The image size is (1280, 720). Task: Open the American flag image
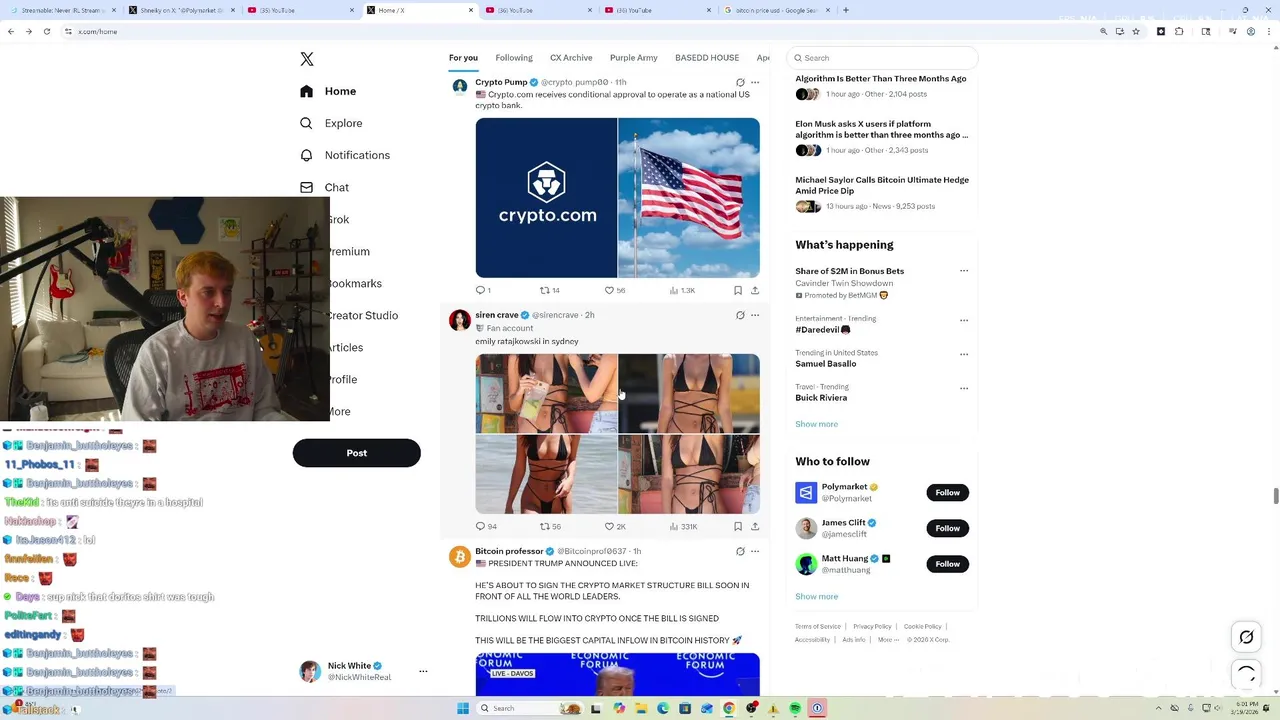click(x=689, y=198)
